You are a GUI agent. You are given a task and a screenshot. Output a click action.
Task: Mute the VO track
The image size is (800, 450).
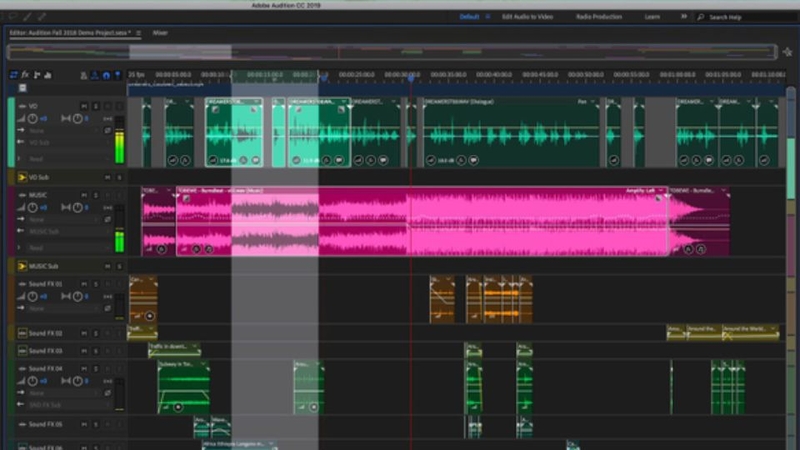click(84, 106)
